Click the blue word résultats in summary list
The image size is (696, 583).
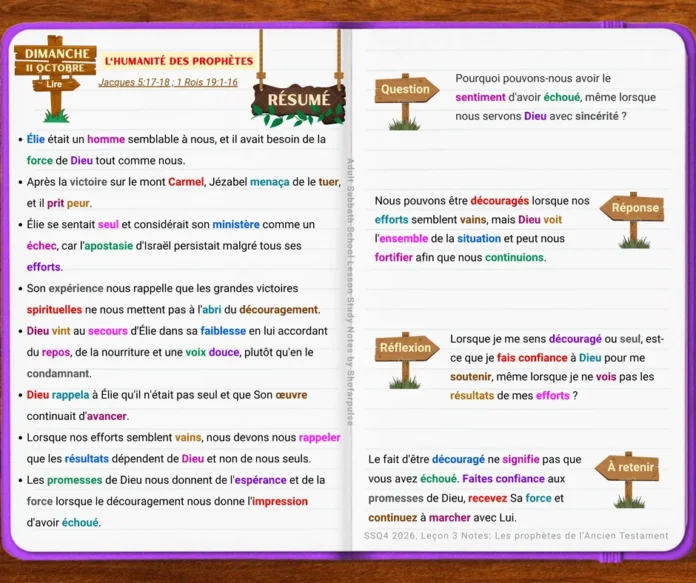pos(87,459)
